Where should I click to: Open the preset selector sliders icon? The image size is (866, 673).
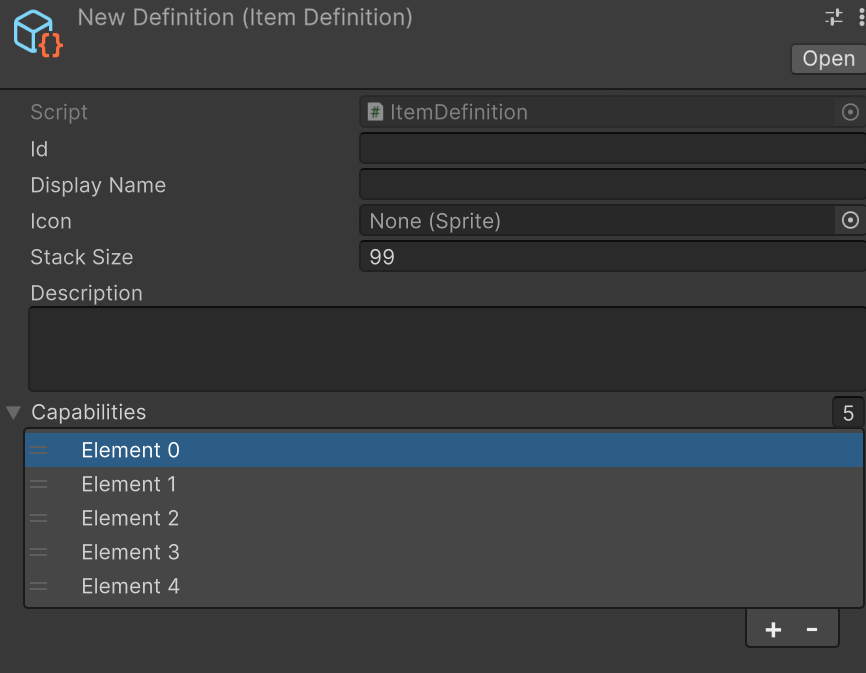[x=833, y=17]
